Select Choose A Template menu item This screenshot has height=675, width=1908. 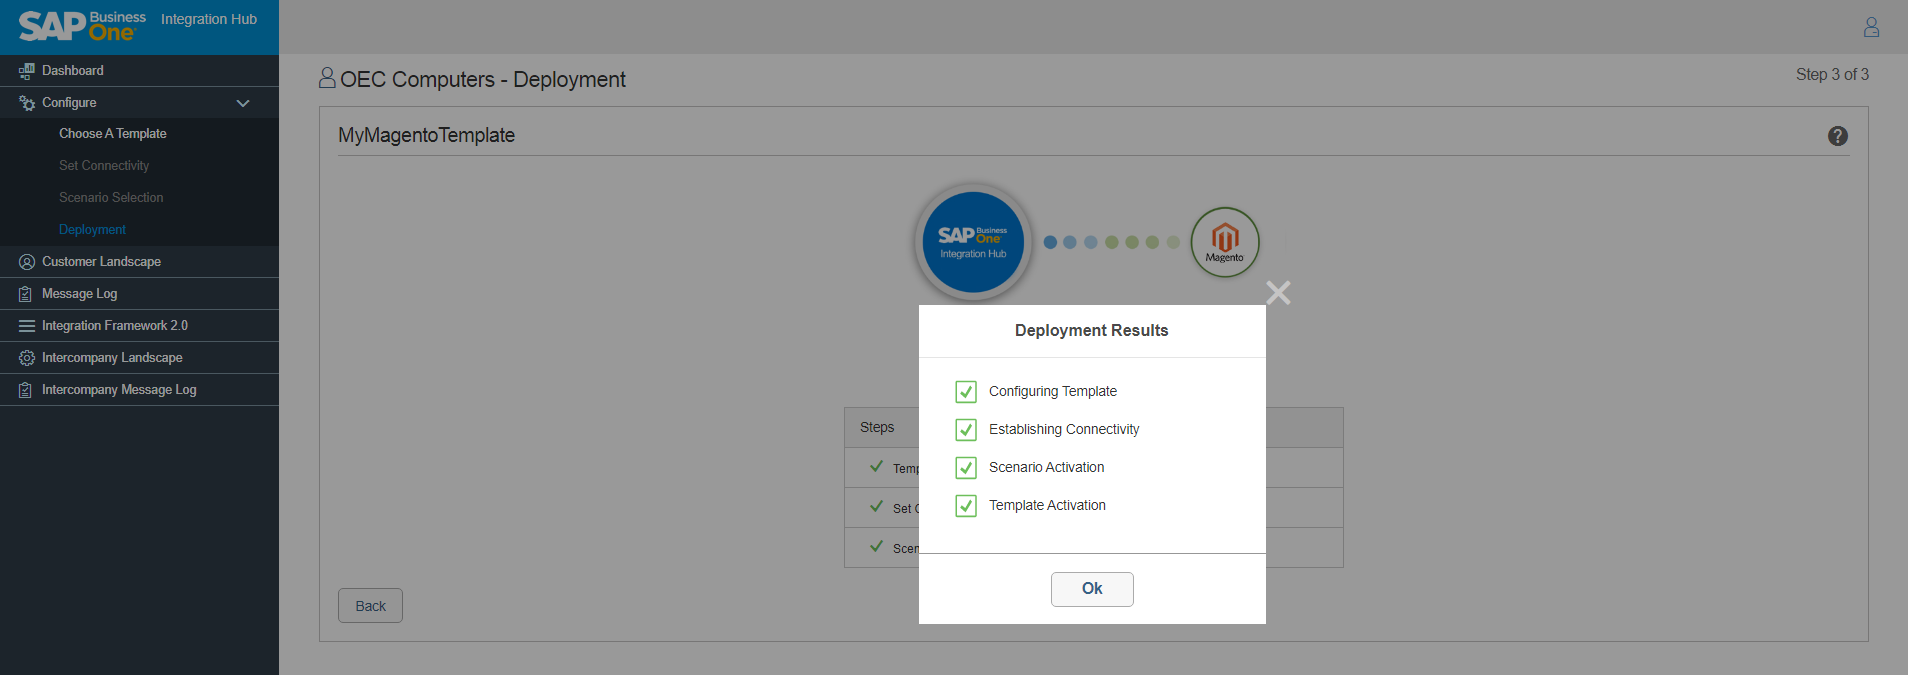pos(112,134)
